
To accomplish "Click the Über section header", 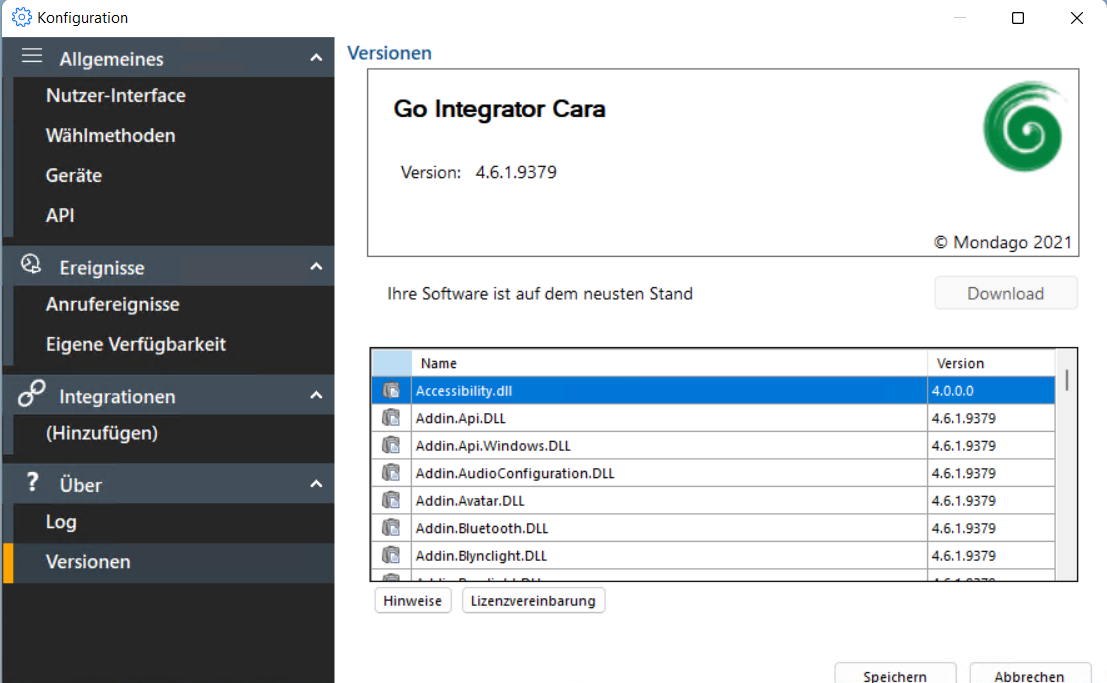I will [x=168, y=484].
